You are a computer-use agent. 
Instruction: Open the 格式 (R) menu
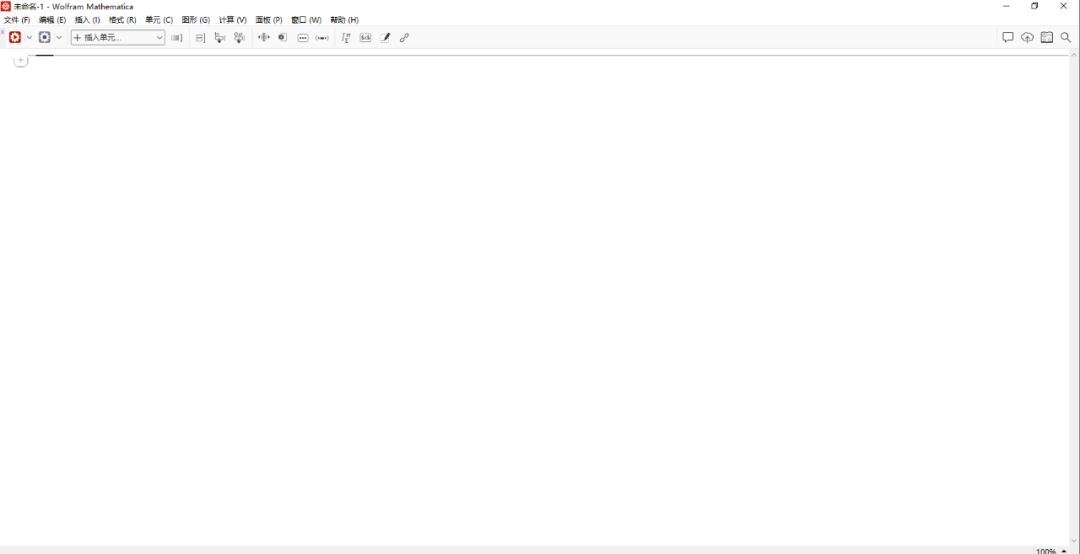pos(123,20)
